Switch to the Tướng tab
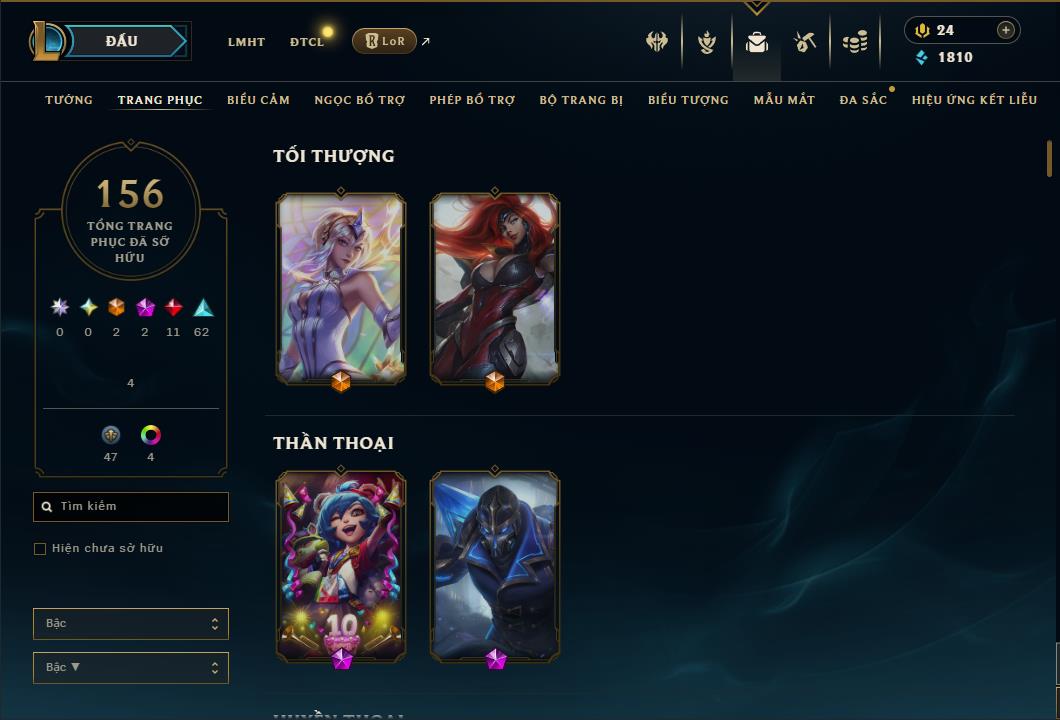 click(x=69, y=100)
